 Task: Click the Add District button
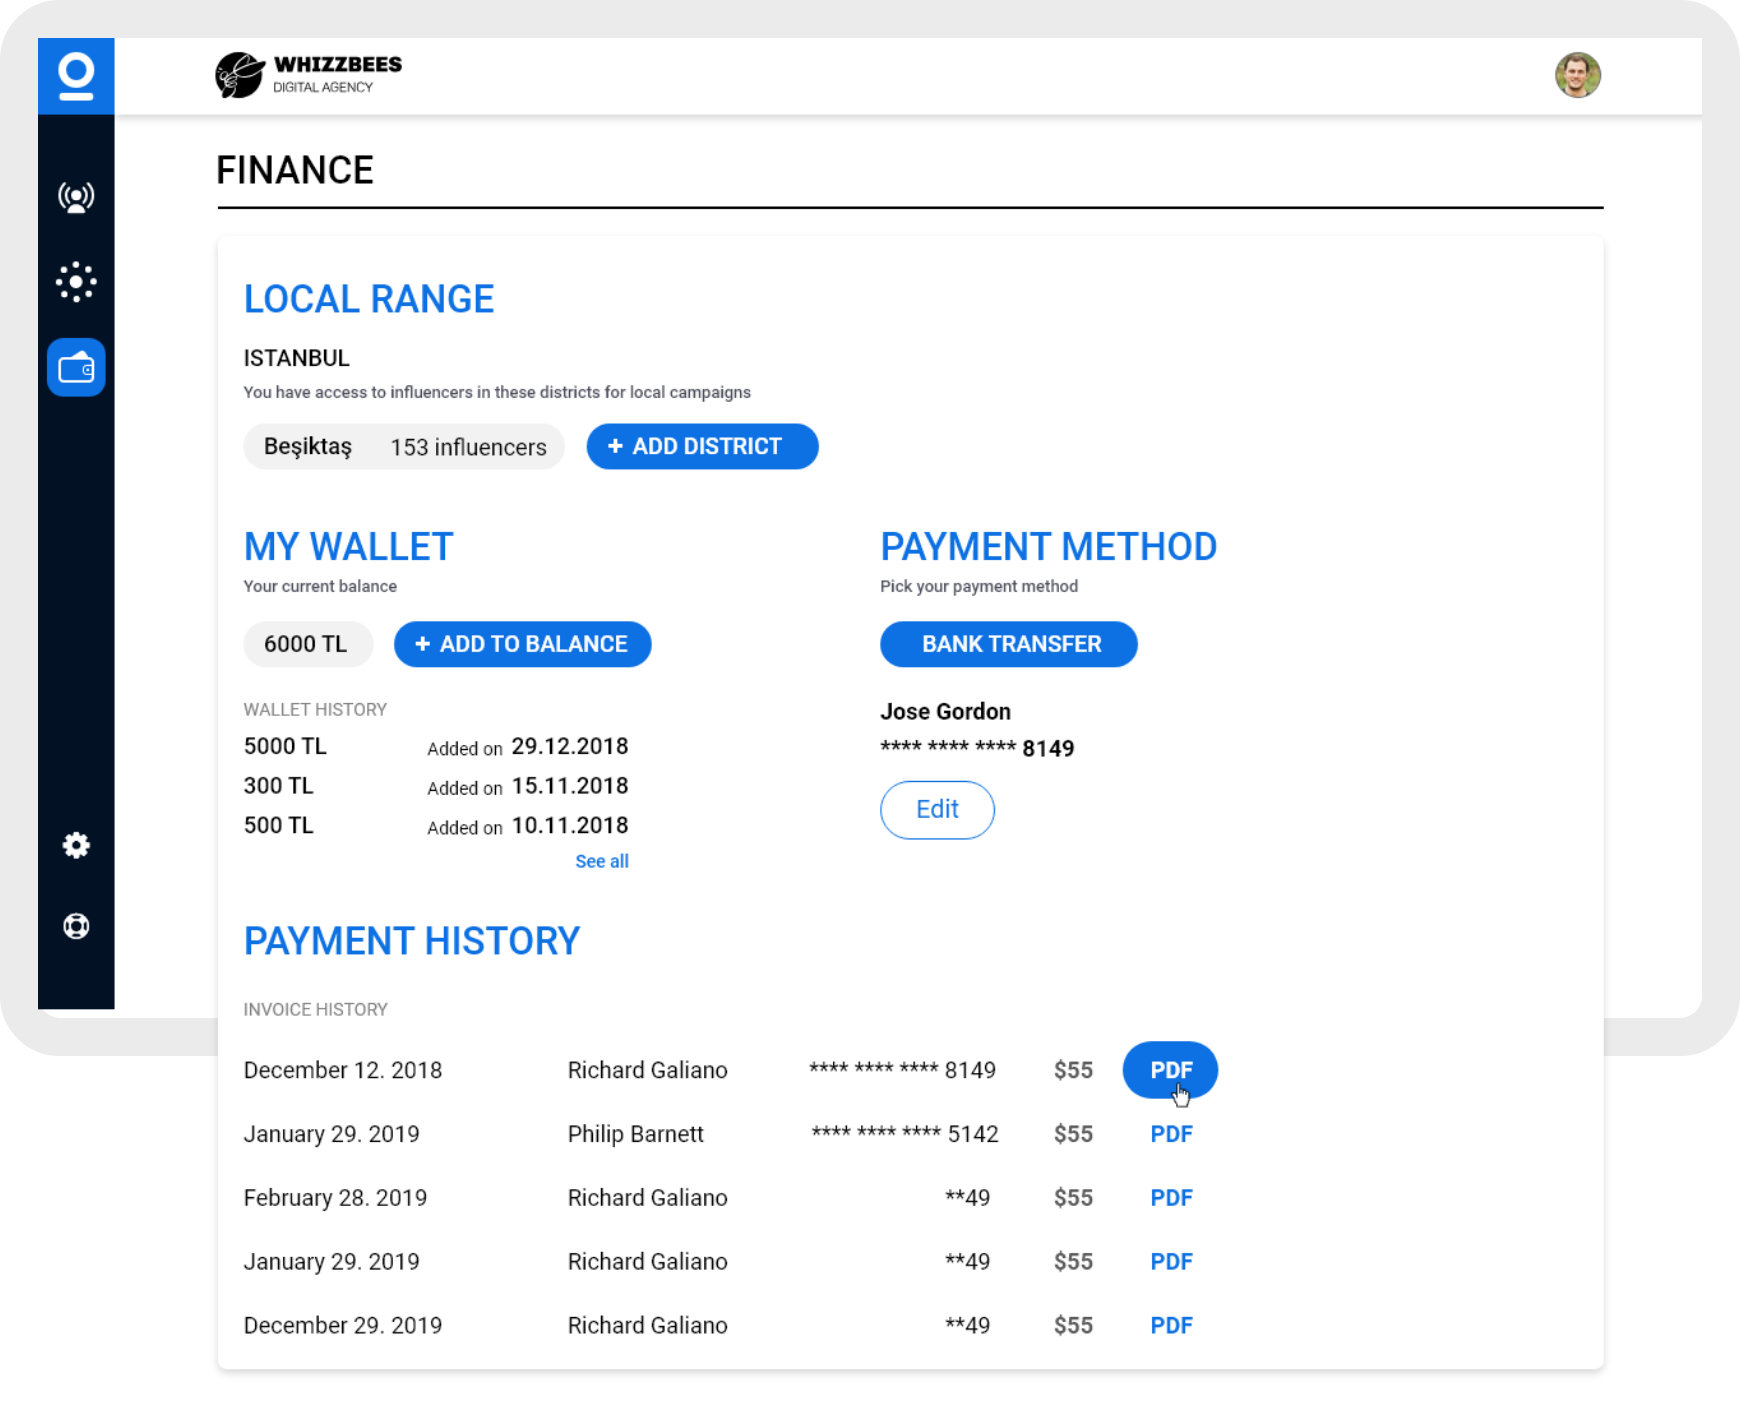[702, 447]
